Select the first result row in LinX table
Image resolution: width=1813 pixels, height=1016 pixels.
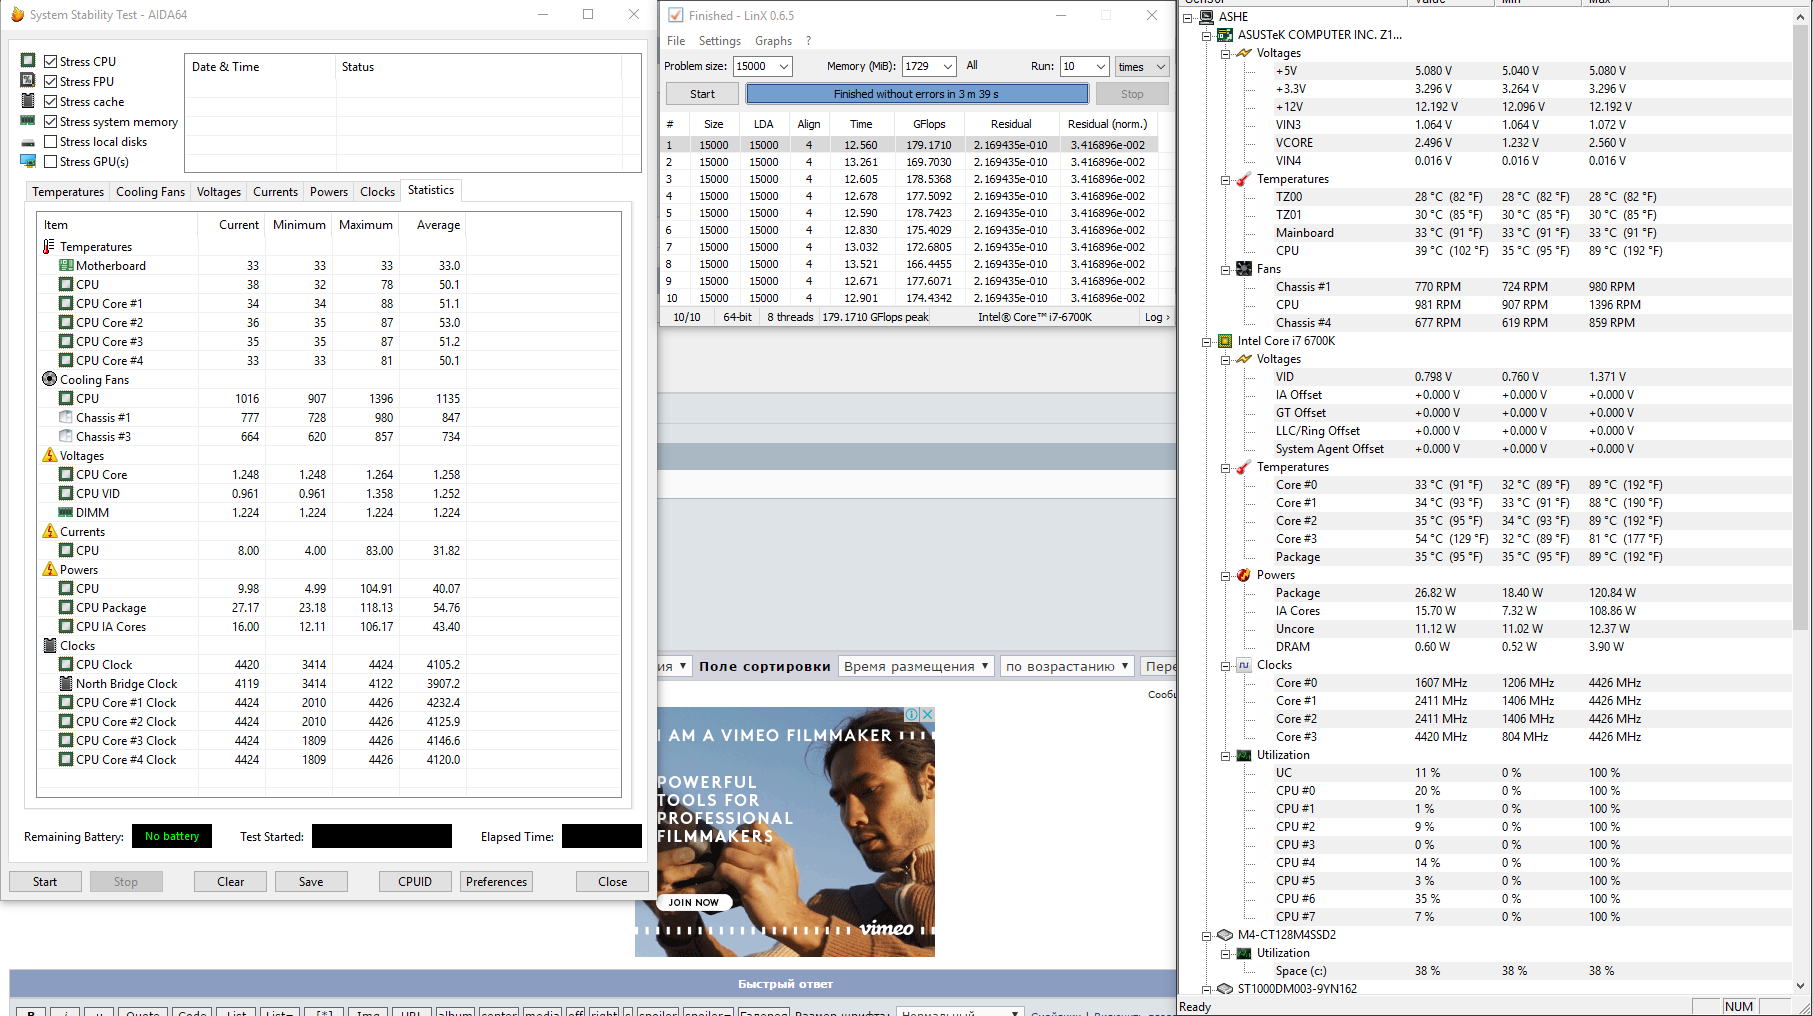coord(912,145)
